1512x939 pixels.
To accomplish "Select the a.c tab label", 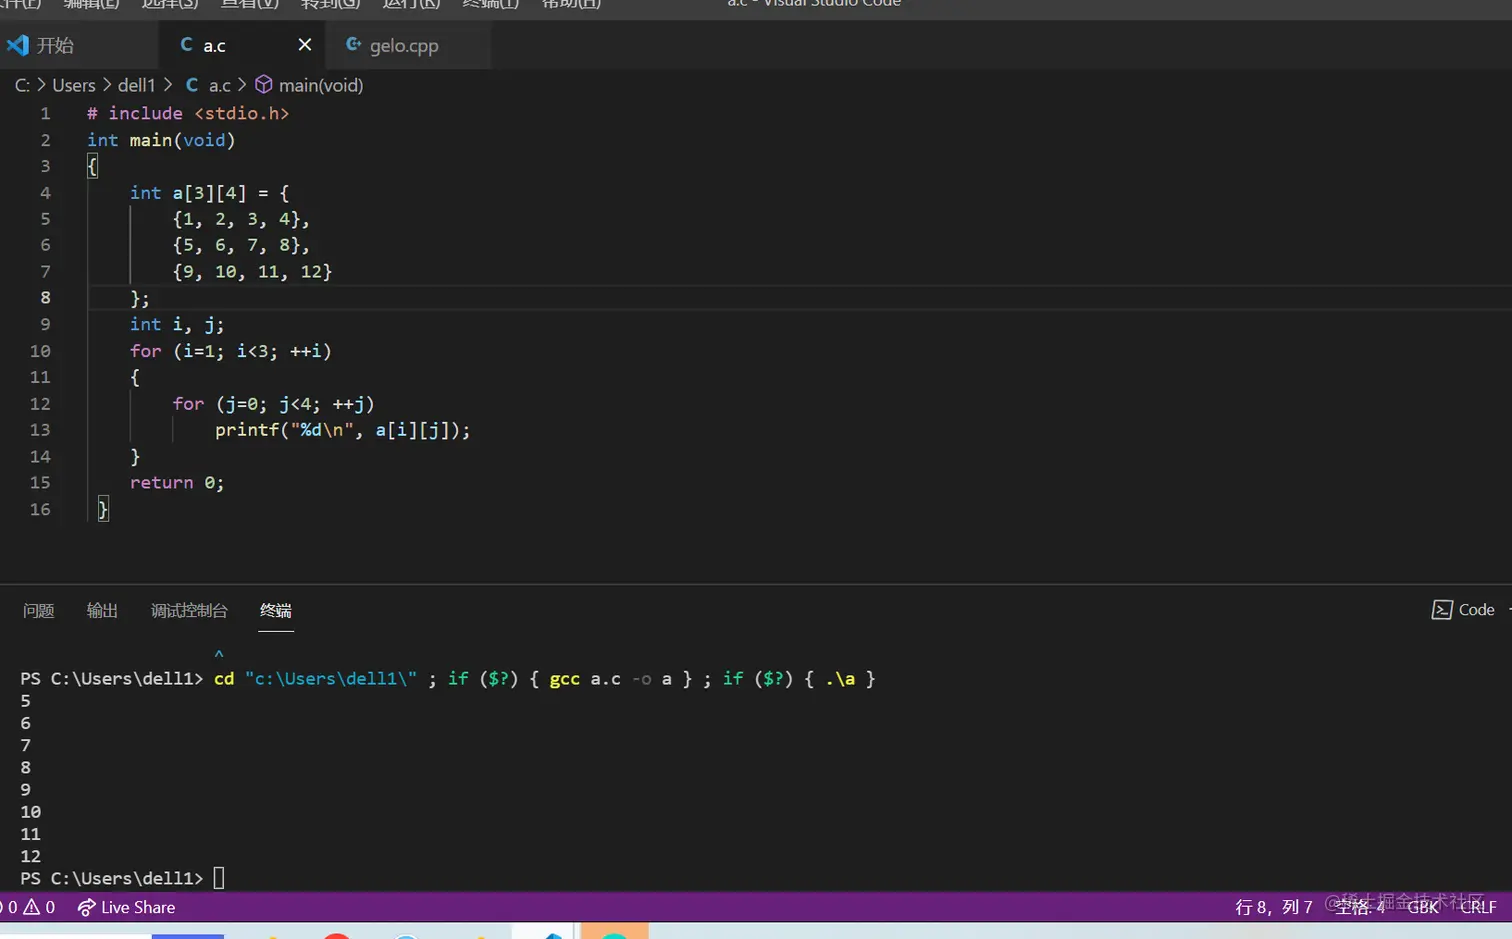I will [x=215, y=45].
